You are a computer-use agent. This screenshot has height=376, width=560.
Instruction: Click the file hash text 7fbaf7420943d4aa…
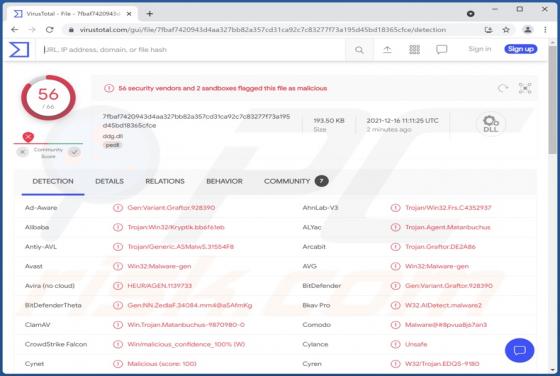pyautogui.click(x=196, y=121)
